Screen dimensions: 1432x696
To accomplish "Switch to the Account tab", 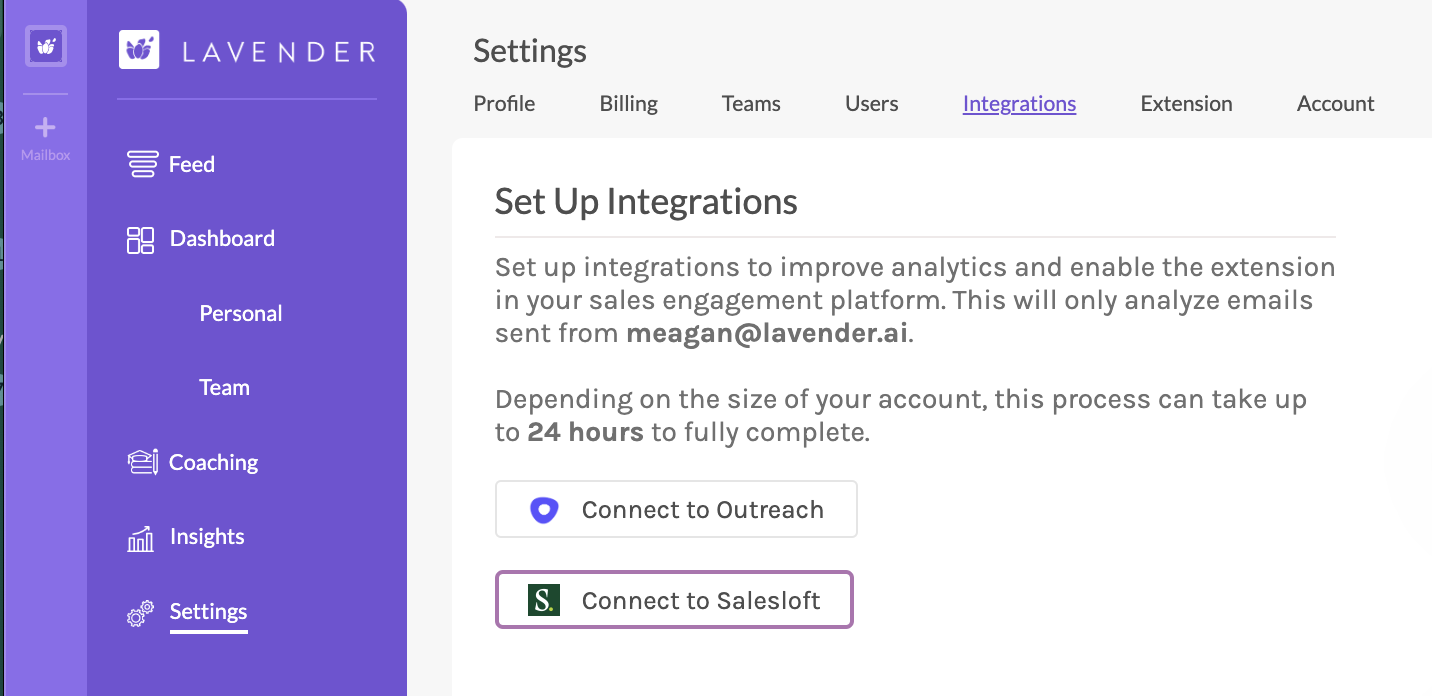I will (1335, 103).
